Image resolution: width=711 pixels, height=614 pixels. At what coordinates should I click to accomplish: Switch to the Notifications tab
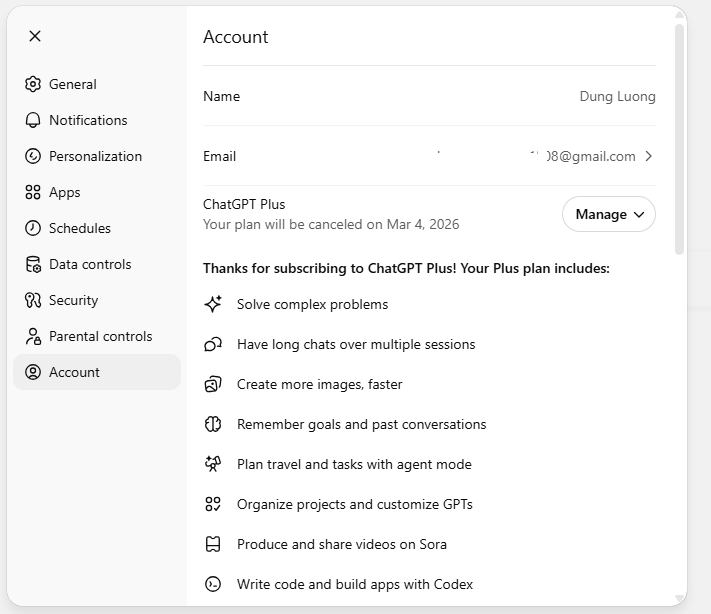click(x=97, y=120)
